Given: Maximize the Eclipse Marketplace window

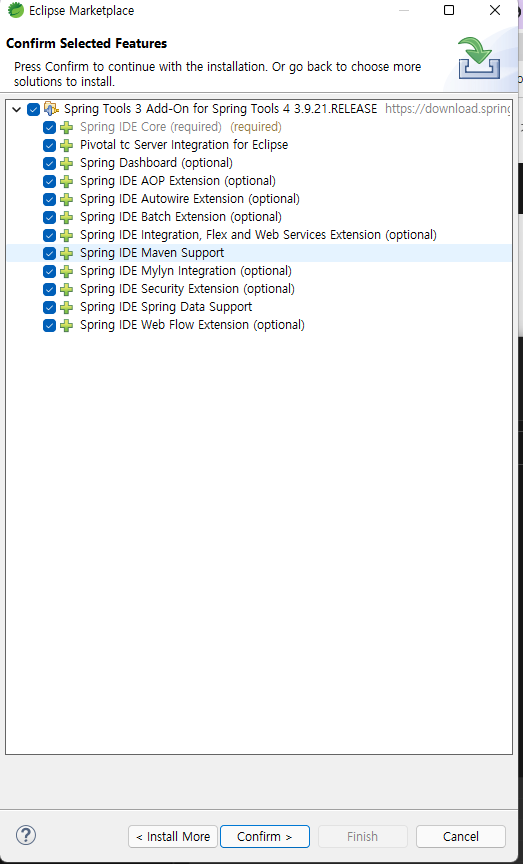Looking at the screenshot, I should click(449, 10).
